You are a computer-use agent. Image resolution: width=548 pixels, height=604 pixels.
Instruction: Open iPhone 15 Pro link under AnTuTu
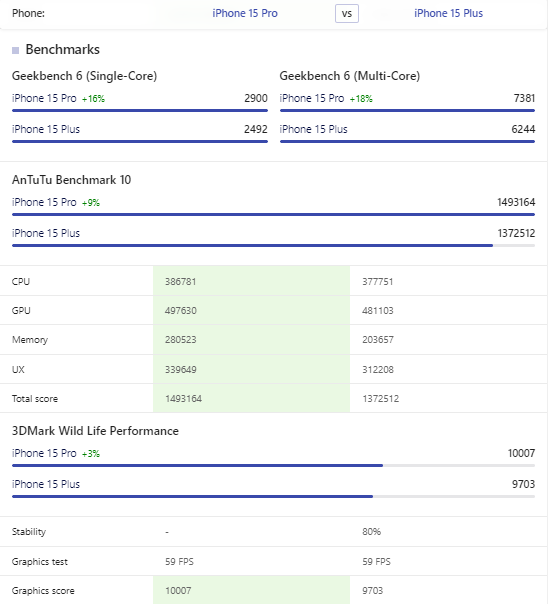point(44,202)
